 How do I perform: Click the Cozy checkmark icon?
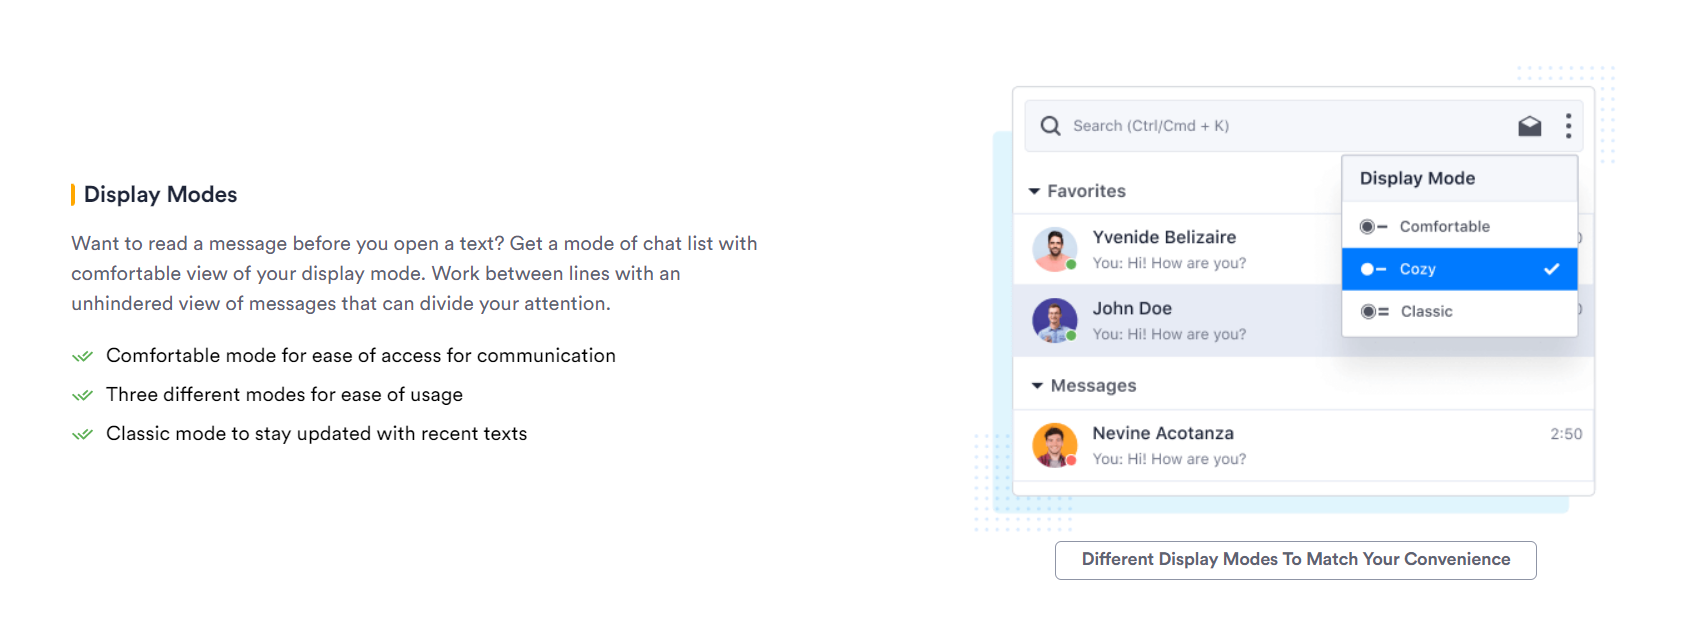click(x=1552, y=269)
